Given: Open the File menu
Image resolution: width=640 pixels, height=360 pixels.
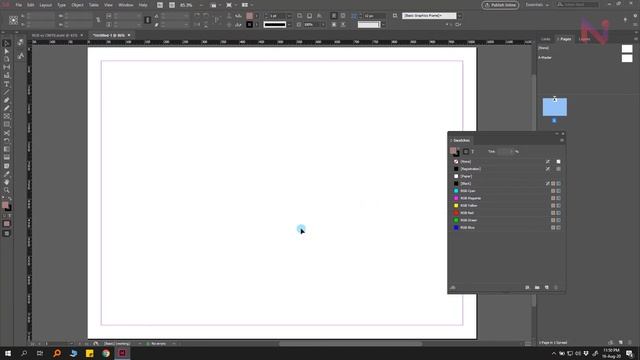Looking at the screenshot, I should 19,5.
